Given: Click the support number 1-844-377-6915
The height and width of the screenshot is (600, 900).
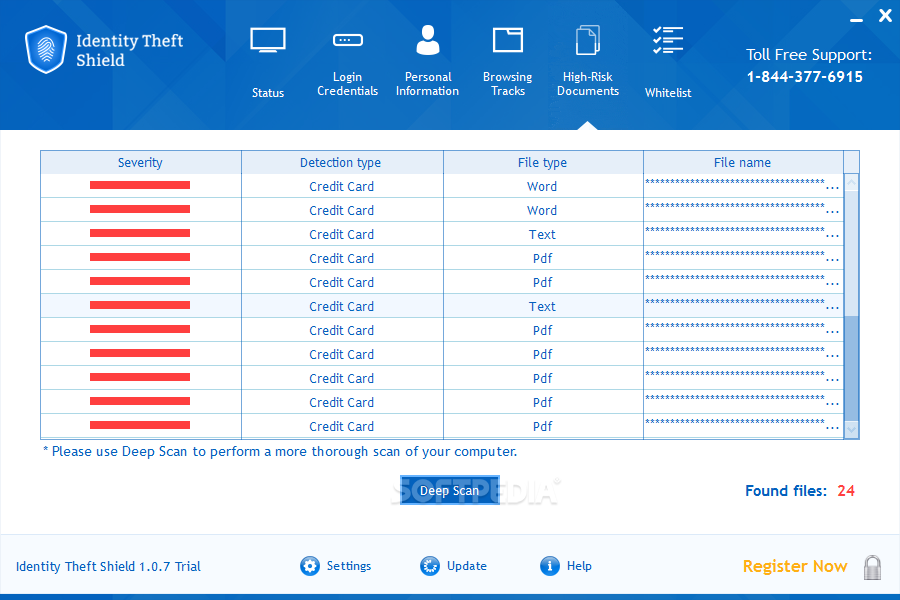Looking at the screenshot, I should pos(805,77).
